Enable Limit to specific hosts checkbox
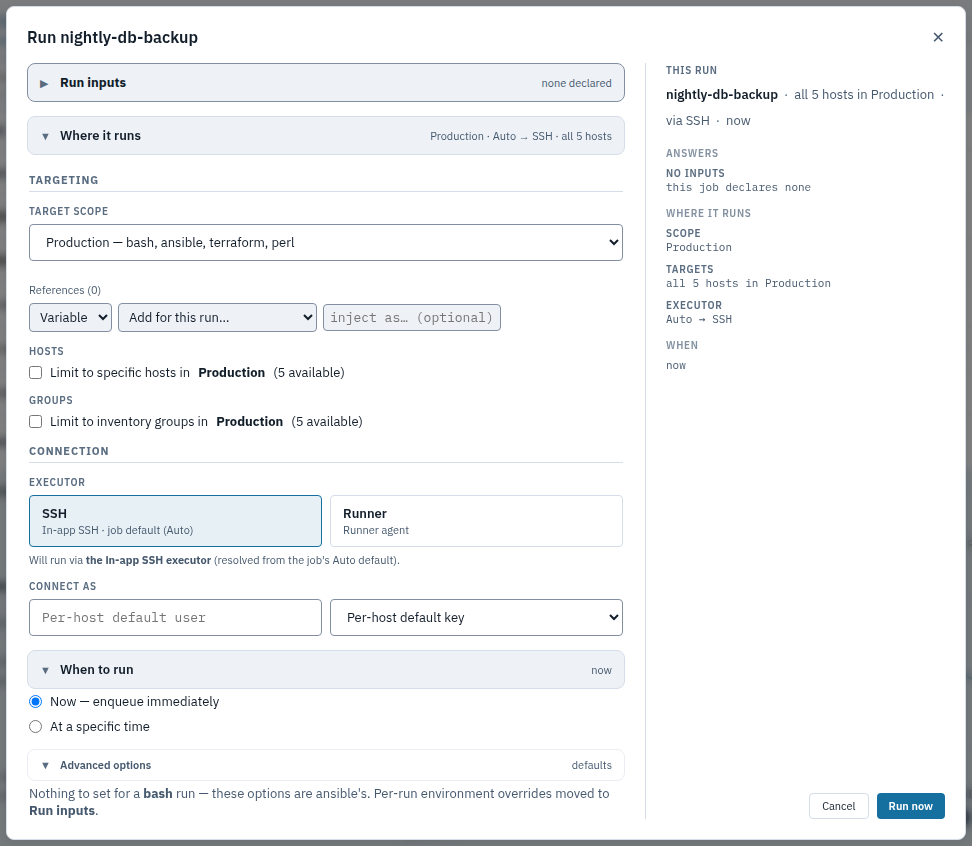This screenshot has width=972, height=846. 36,372
